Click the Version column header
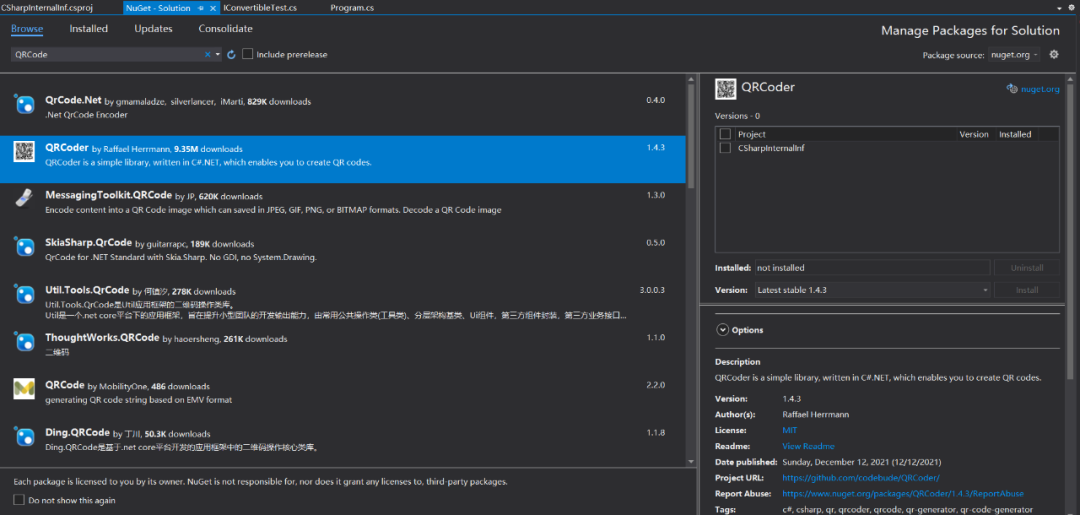The width and height of the screenshot is (1080, 515). point(974,134)
